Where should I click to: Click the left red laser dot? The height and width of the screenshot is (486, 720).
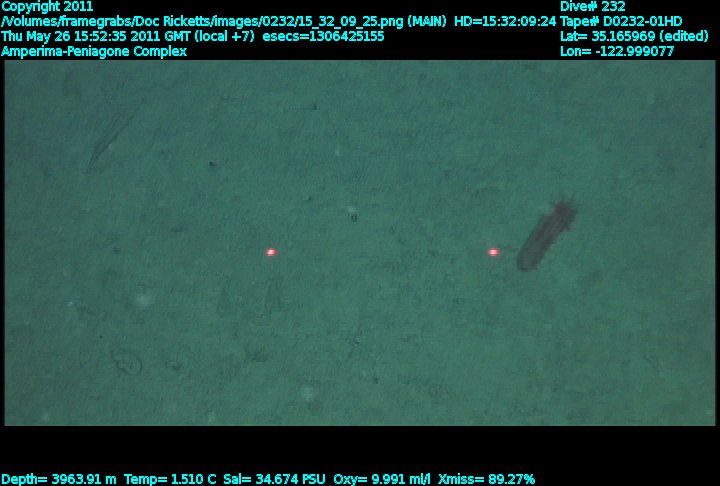coord(271,252)
